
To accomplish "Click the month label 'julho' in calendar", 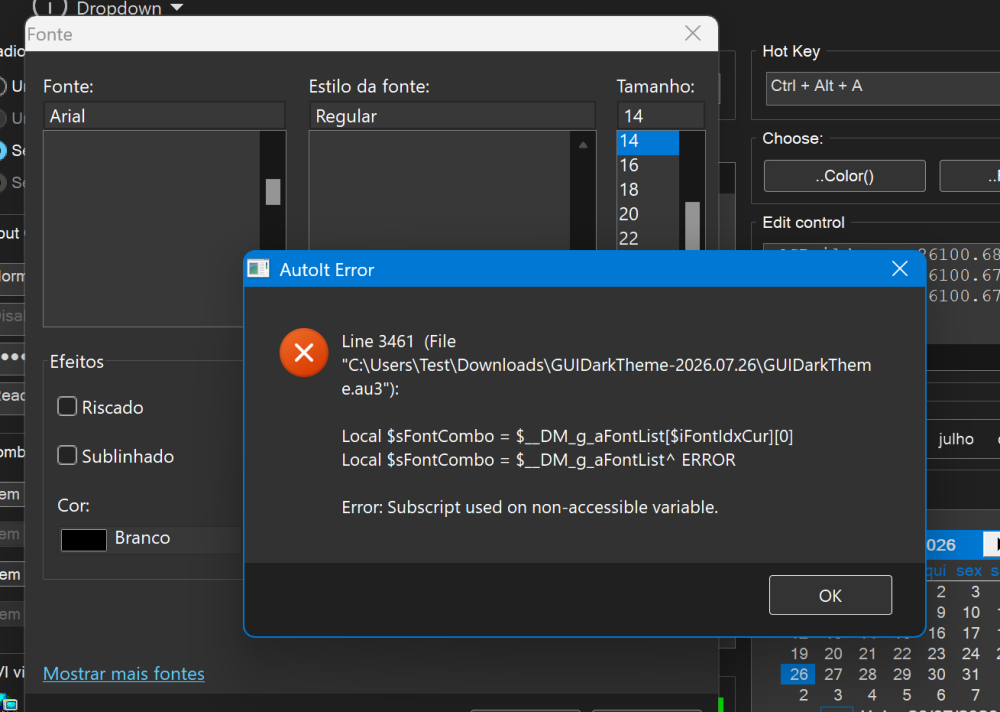I will coord(955,439).
